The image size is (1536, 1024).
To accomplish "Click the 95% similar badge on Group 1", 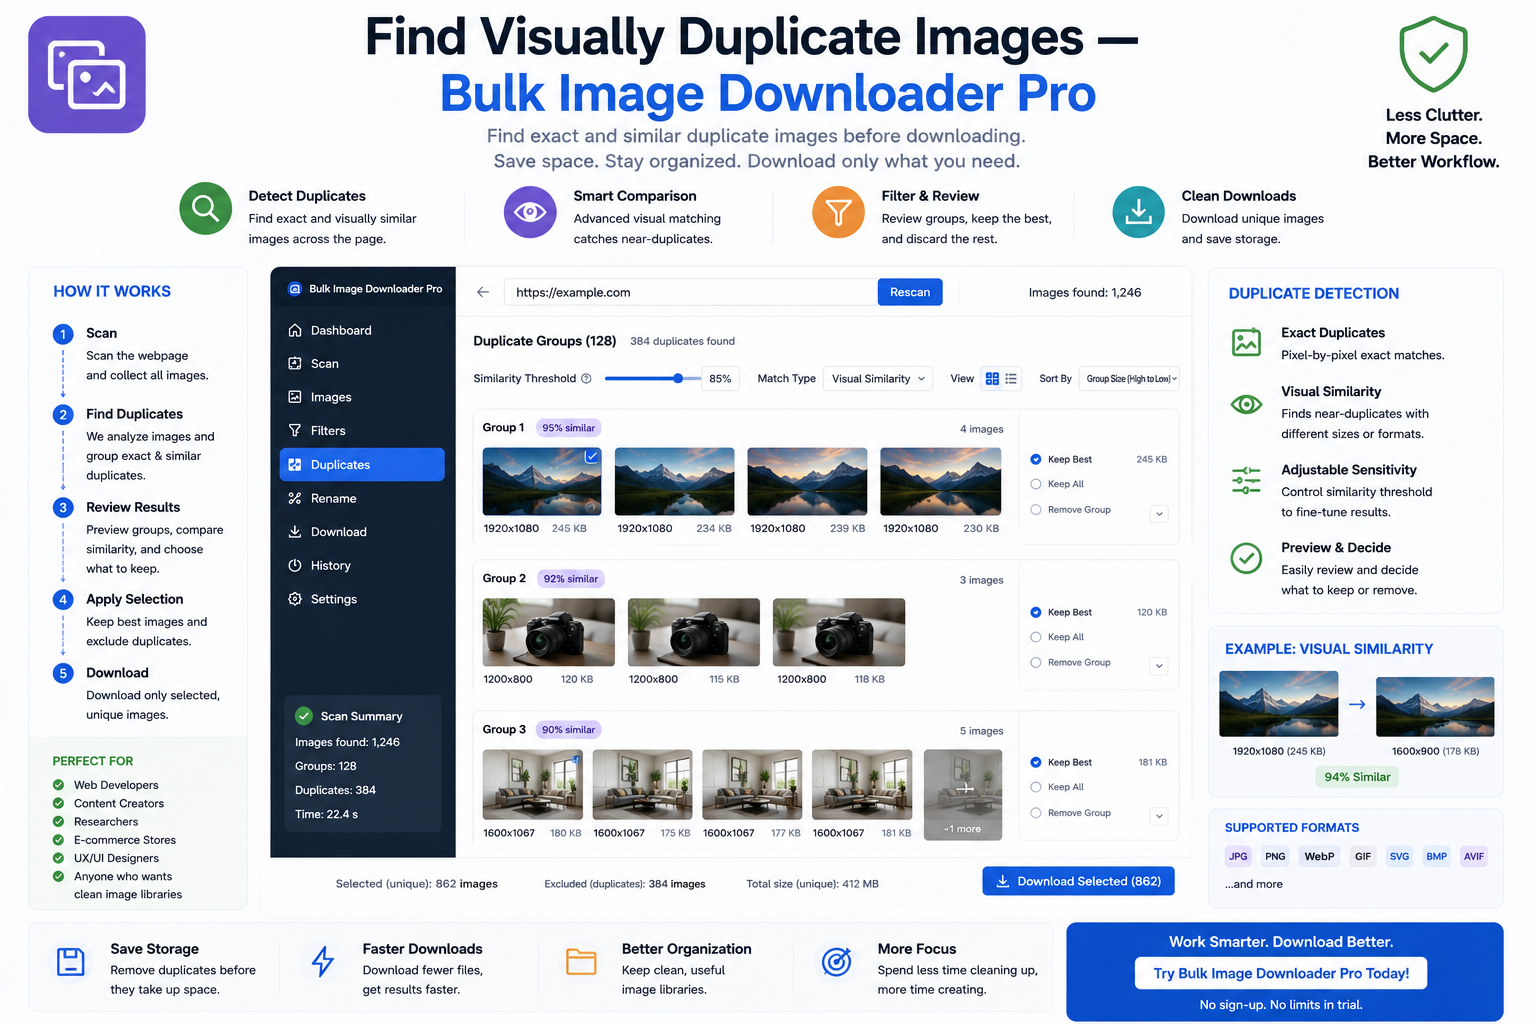I will [x=568, y=428].
